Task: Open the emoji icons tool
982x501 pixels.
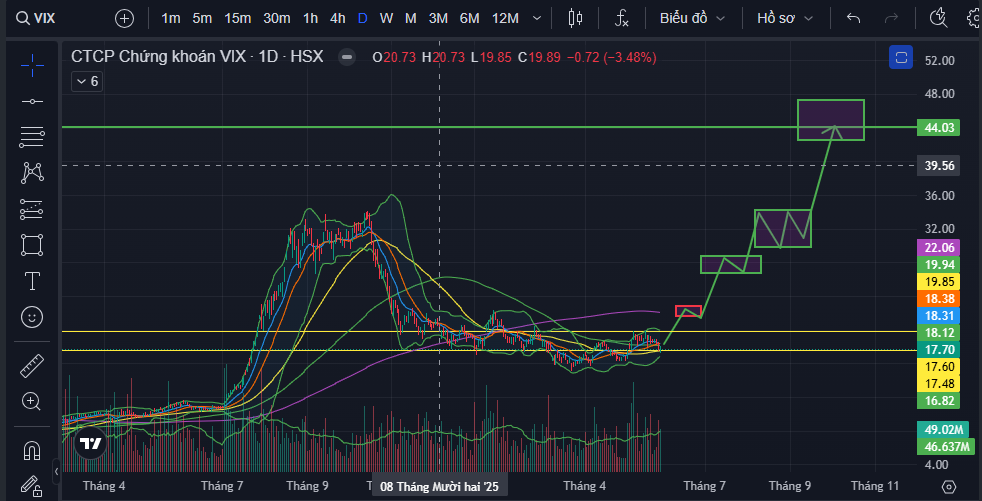Action: pyautogui.click(x=32, y=317)
